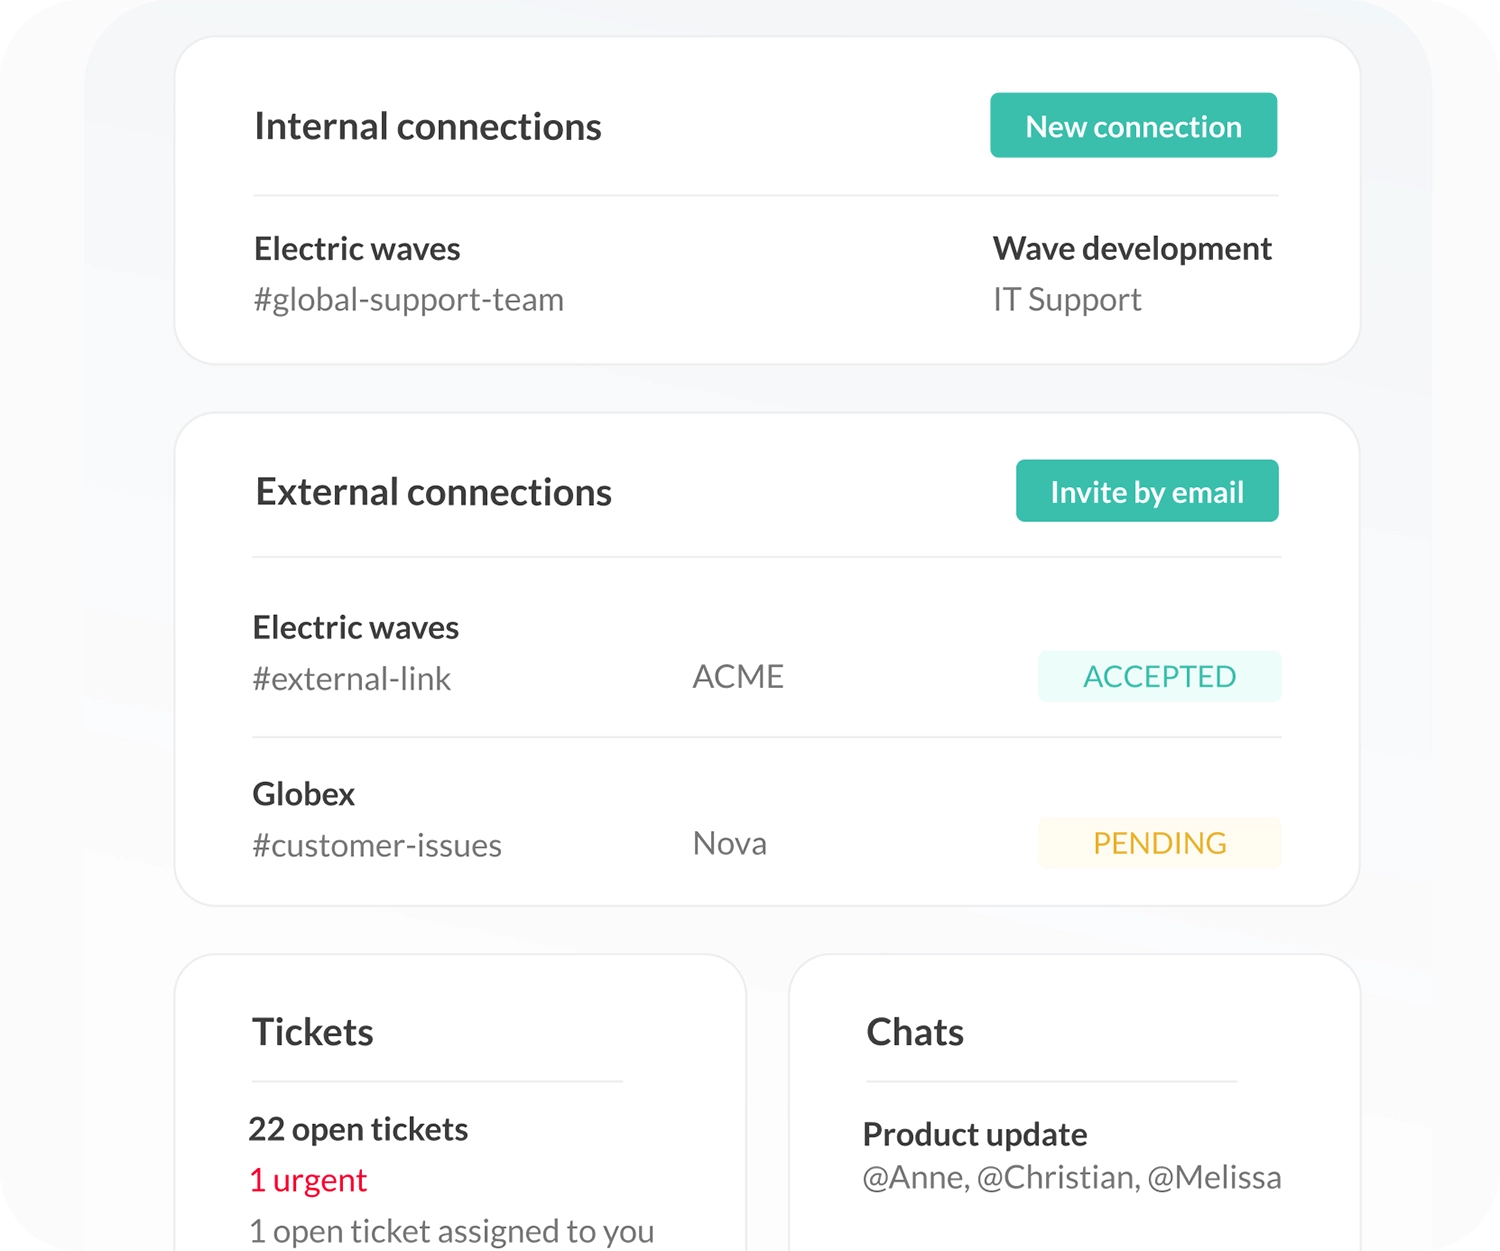This screenshot has width=1500, height=1251.
Task: Open the #customer-issues channel
Action: click(x=377, y=845)
